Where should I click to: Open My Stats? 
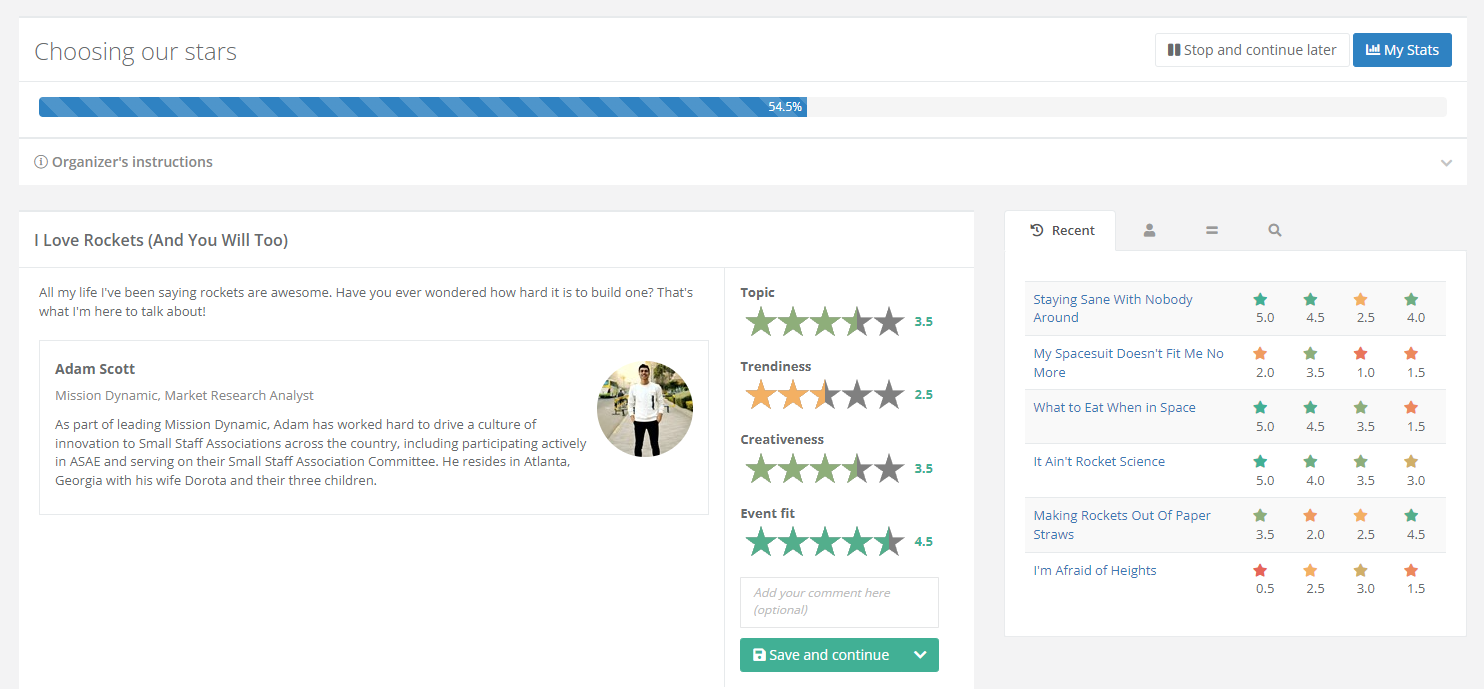[1401, 50]
